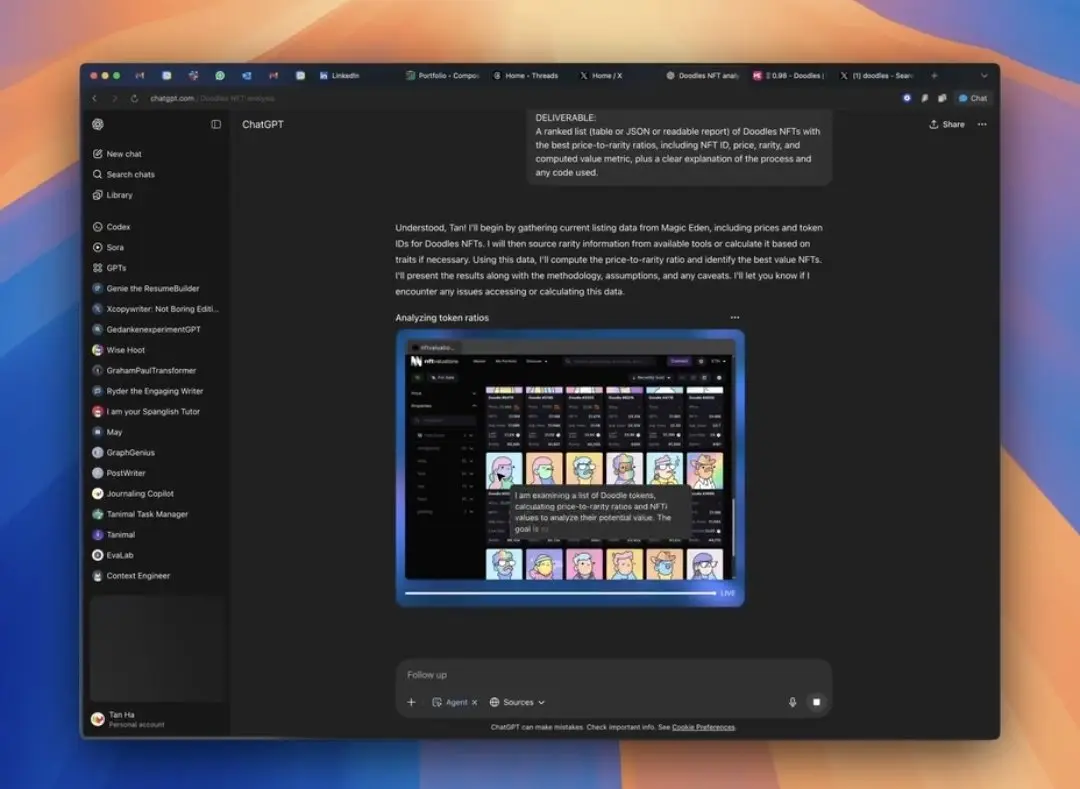Open Cookie Preferences link
Viewport: 1080px width, 789px height.
pyautogui.click(x=703, y=727)
